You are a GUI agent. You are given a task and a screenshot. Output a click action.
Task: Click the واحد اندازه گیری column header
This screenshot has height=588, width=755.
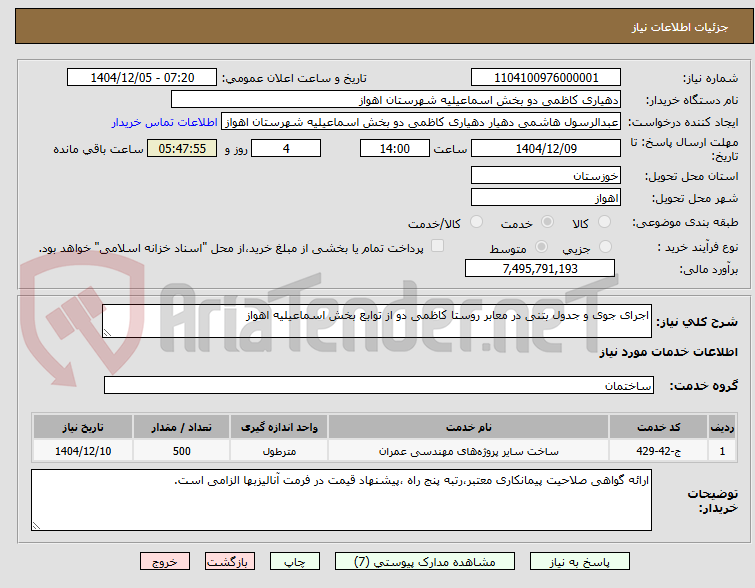coord(279,427)
